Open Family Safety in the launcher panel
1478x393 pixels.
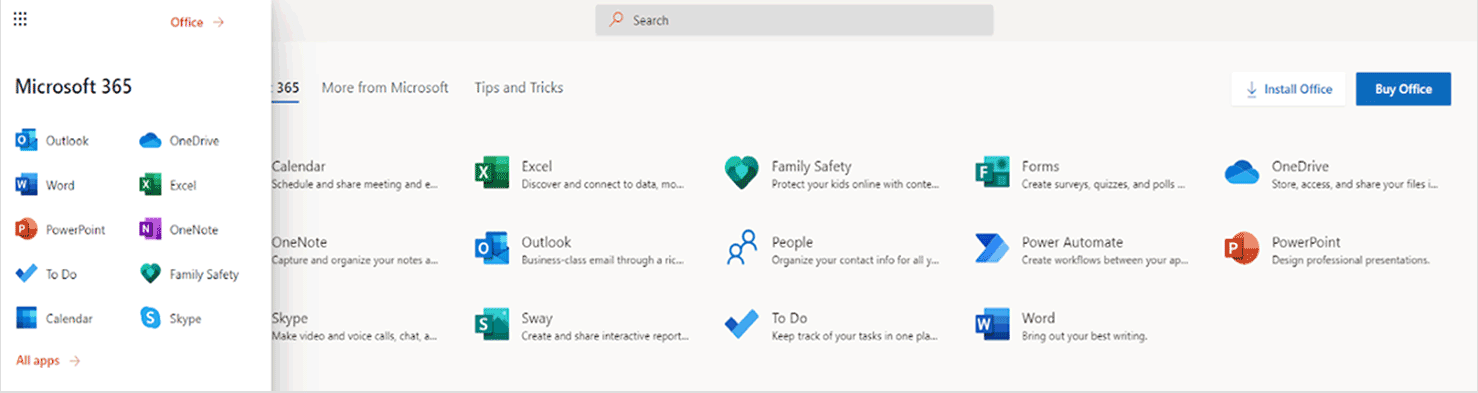190,274
